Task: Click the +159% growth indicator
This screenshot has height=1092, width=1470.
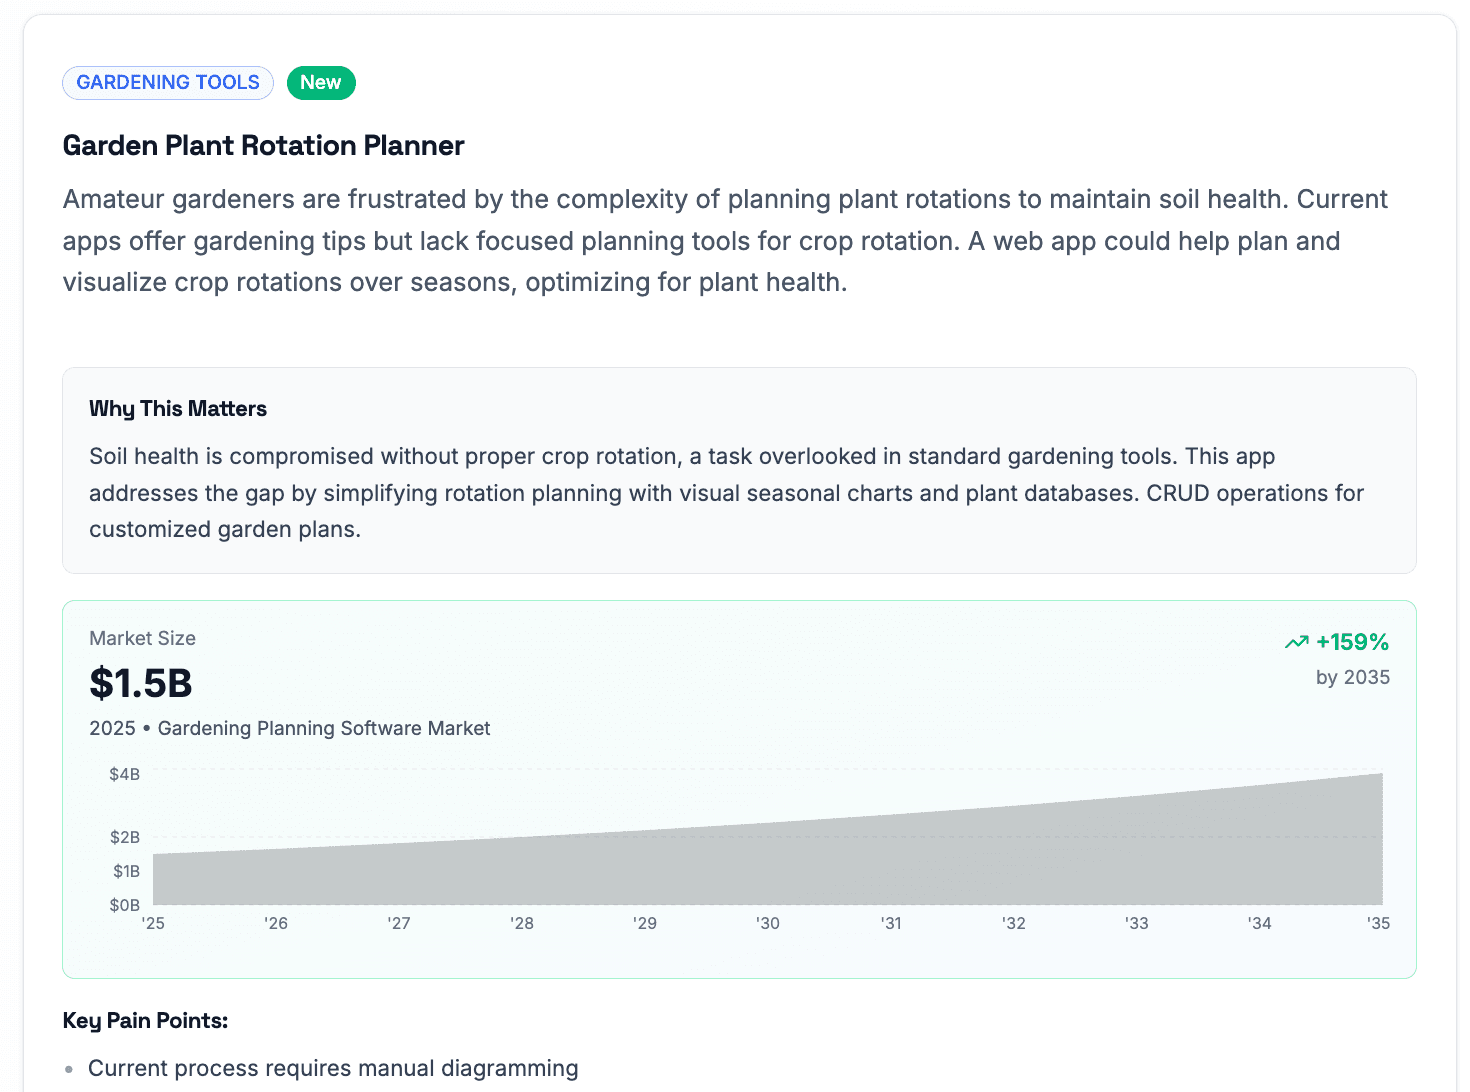Action: tap(1352, 641)
